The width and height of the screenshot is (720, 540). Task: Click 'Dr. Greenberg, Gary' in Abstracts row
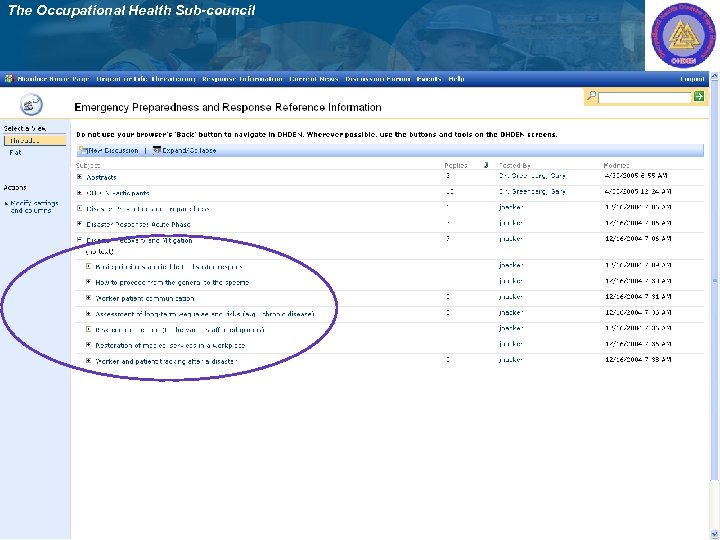(532, 176)
